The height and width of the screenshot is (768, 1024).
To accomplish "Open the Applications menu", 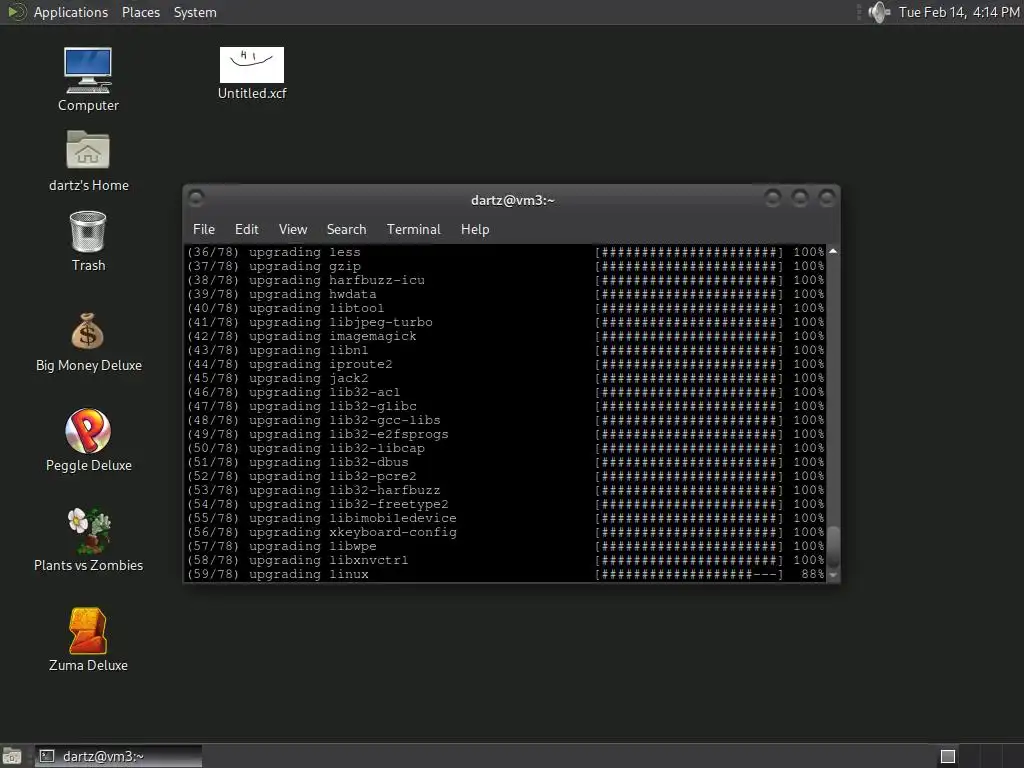I will pos(71,12).
